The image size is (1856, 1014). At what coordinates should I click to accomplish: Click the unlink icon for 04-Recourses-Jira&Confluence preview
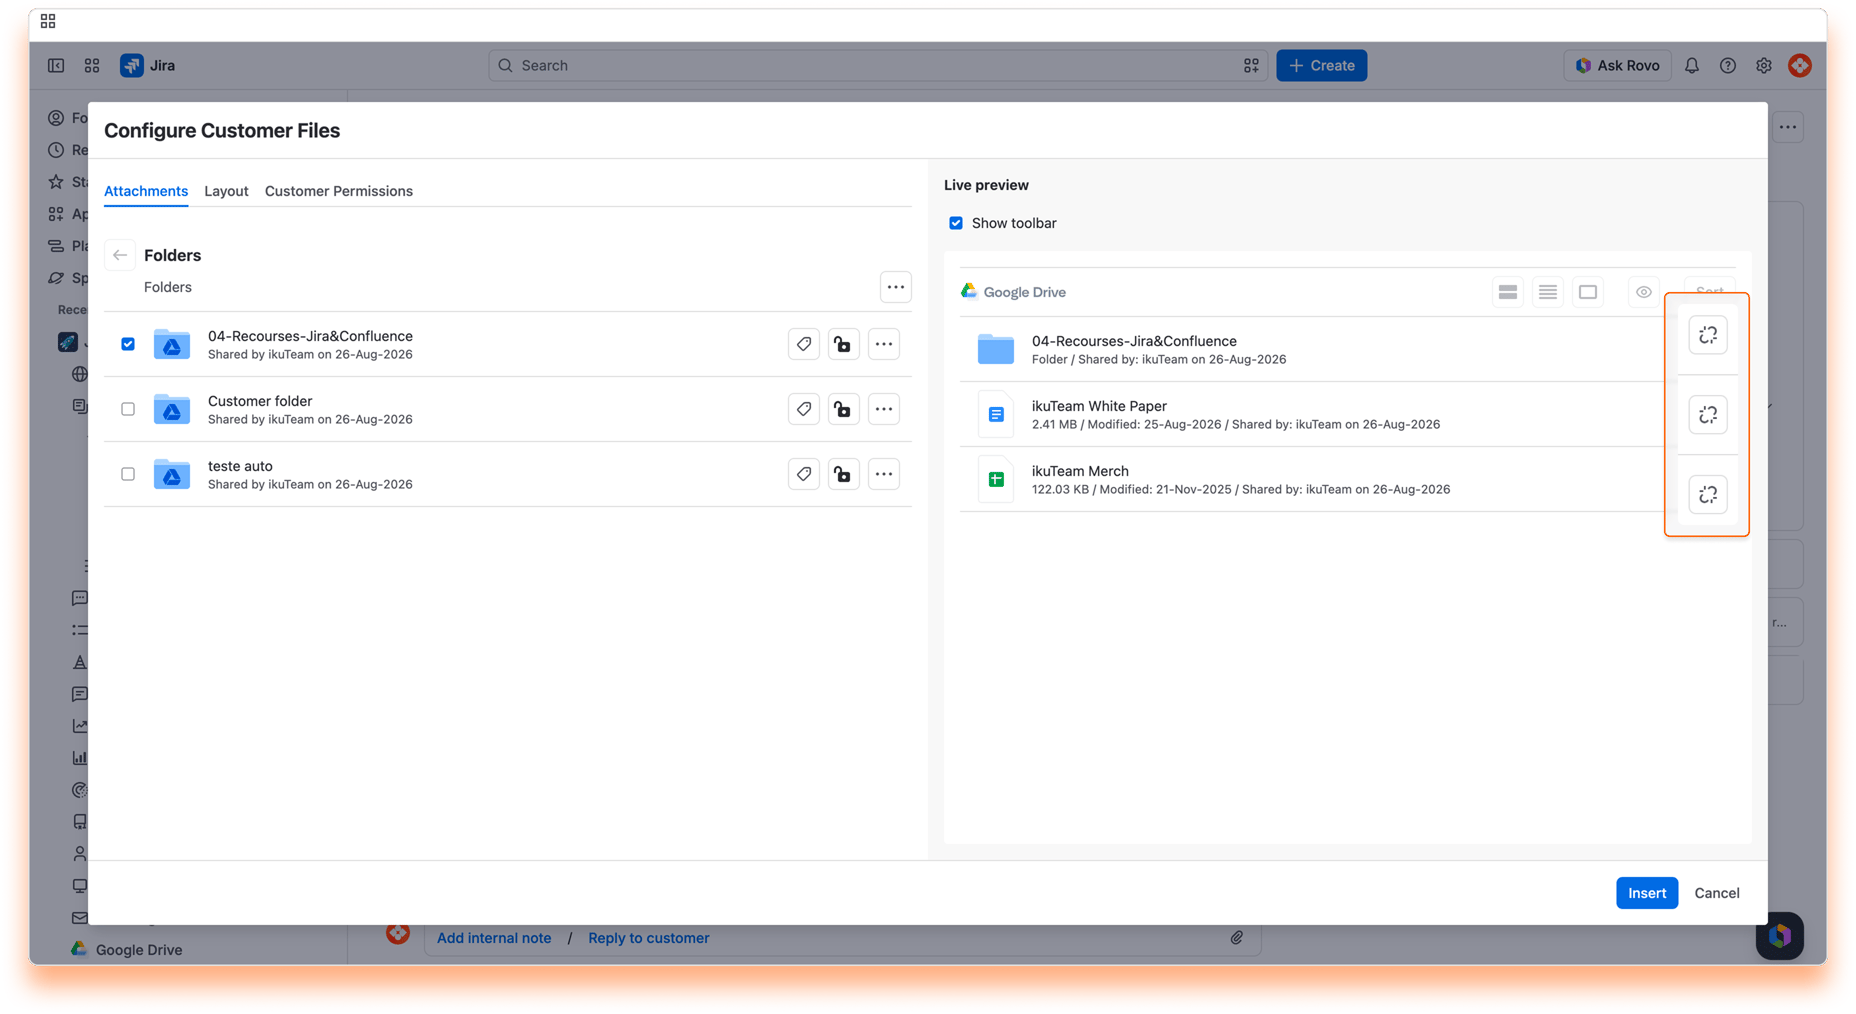pos(1708,335)
